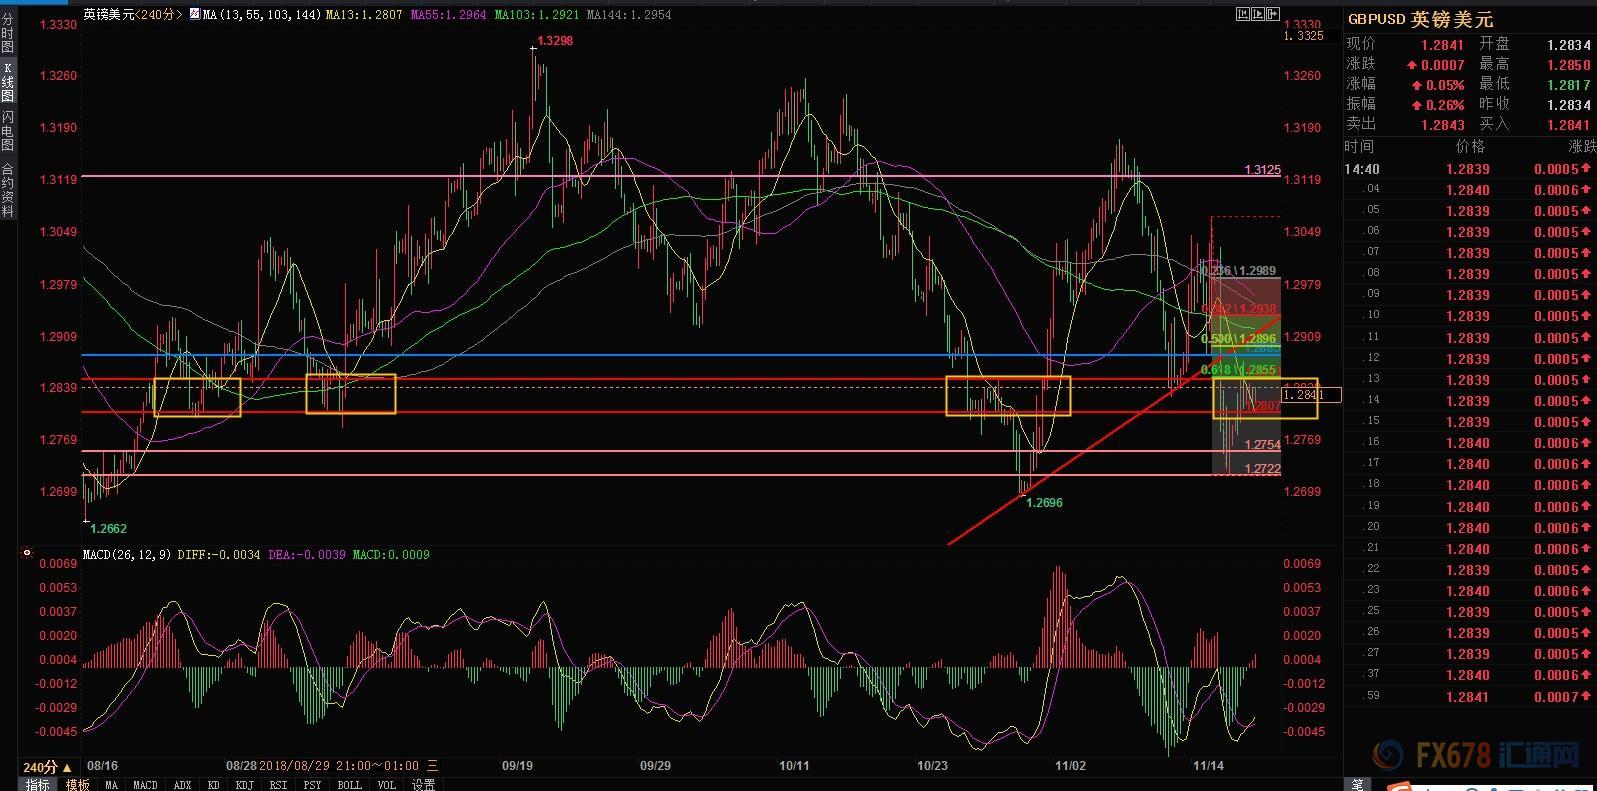
Task: Click the 最高 value 1.2850
Action: [x=1568, y=65]
